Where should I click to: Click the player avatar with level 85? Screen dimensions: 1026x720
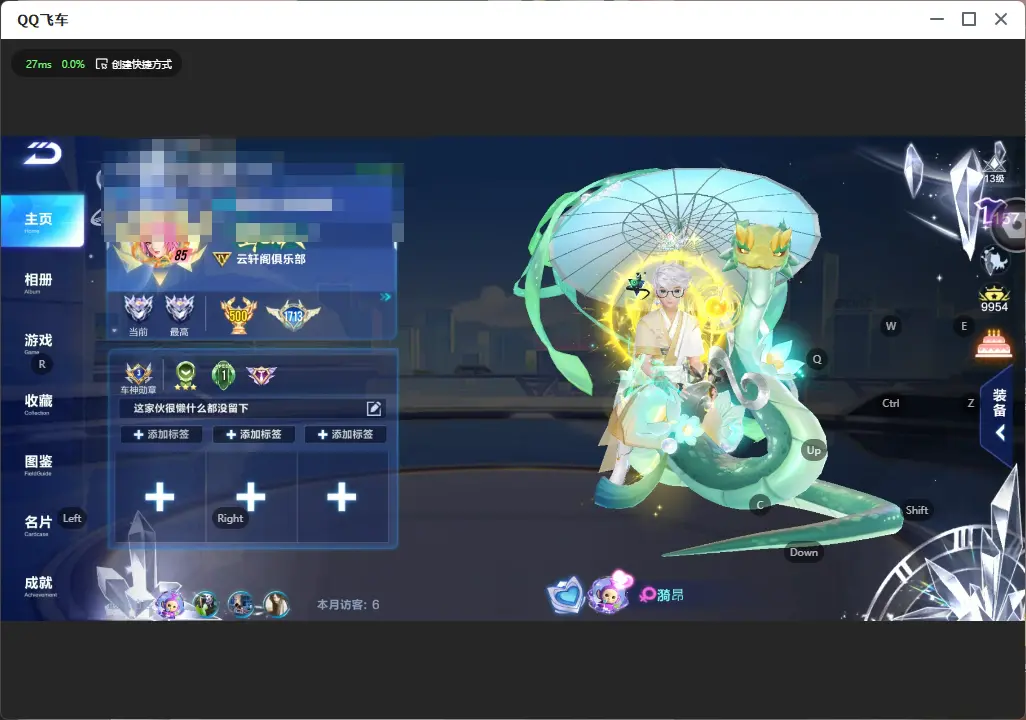pos(160,245)
